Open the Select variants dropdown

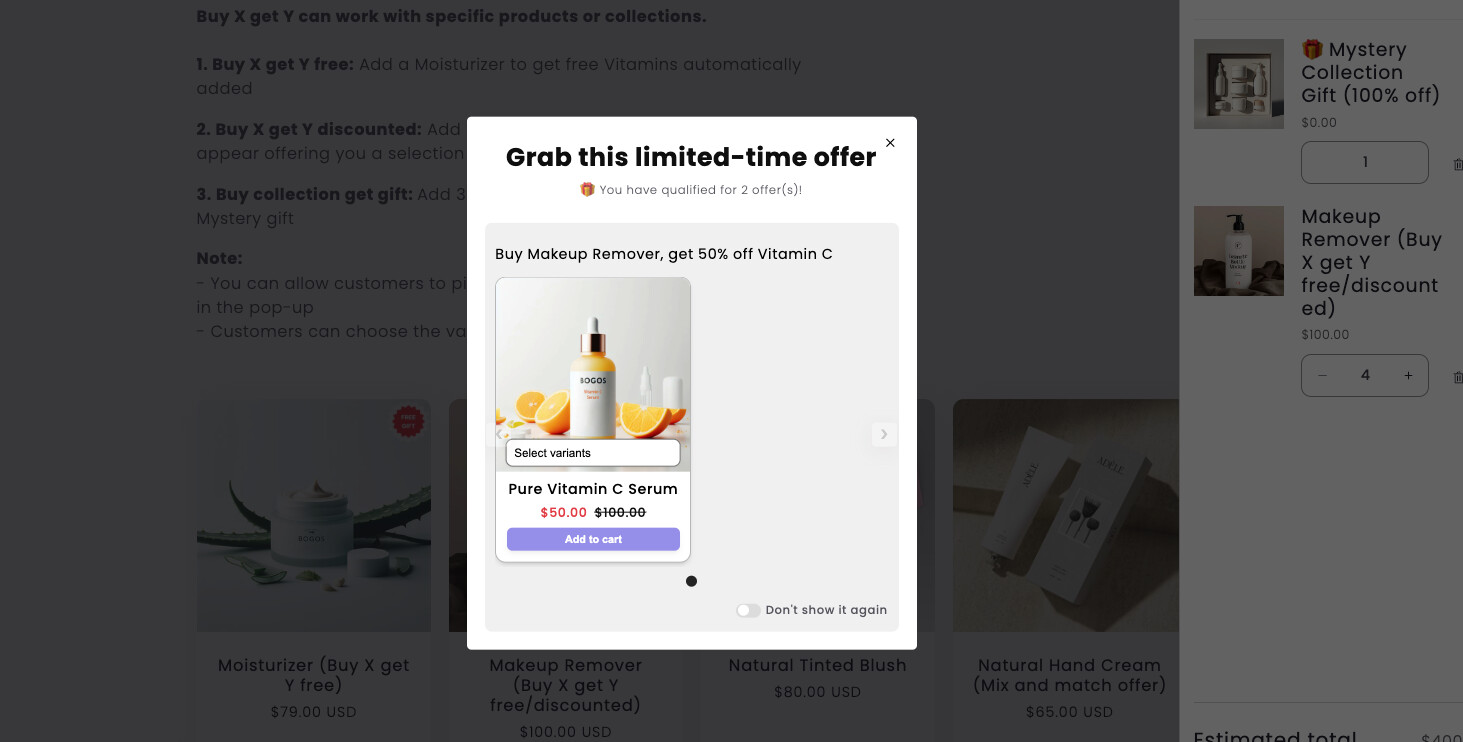(x=593, y=453)
